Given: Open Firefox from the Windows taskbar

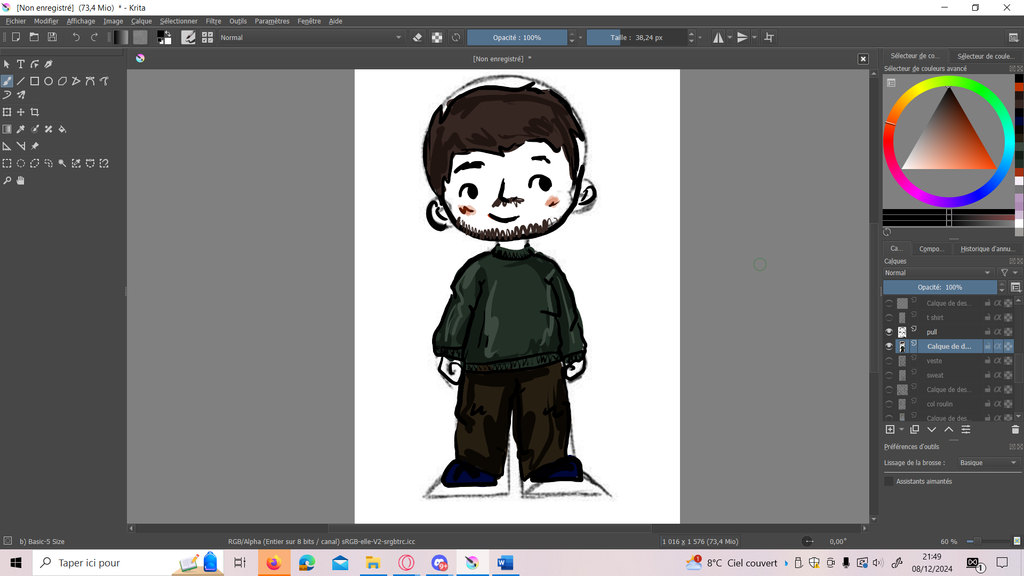Looking at the screenshot, I should [x=273, y=563].
